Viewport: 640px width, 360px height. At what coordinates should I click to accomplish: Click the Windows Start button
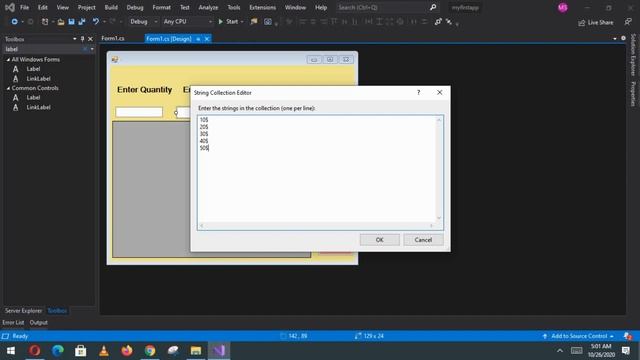pos(11,351)
